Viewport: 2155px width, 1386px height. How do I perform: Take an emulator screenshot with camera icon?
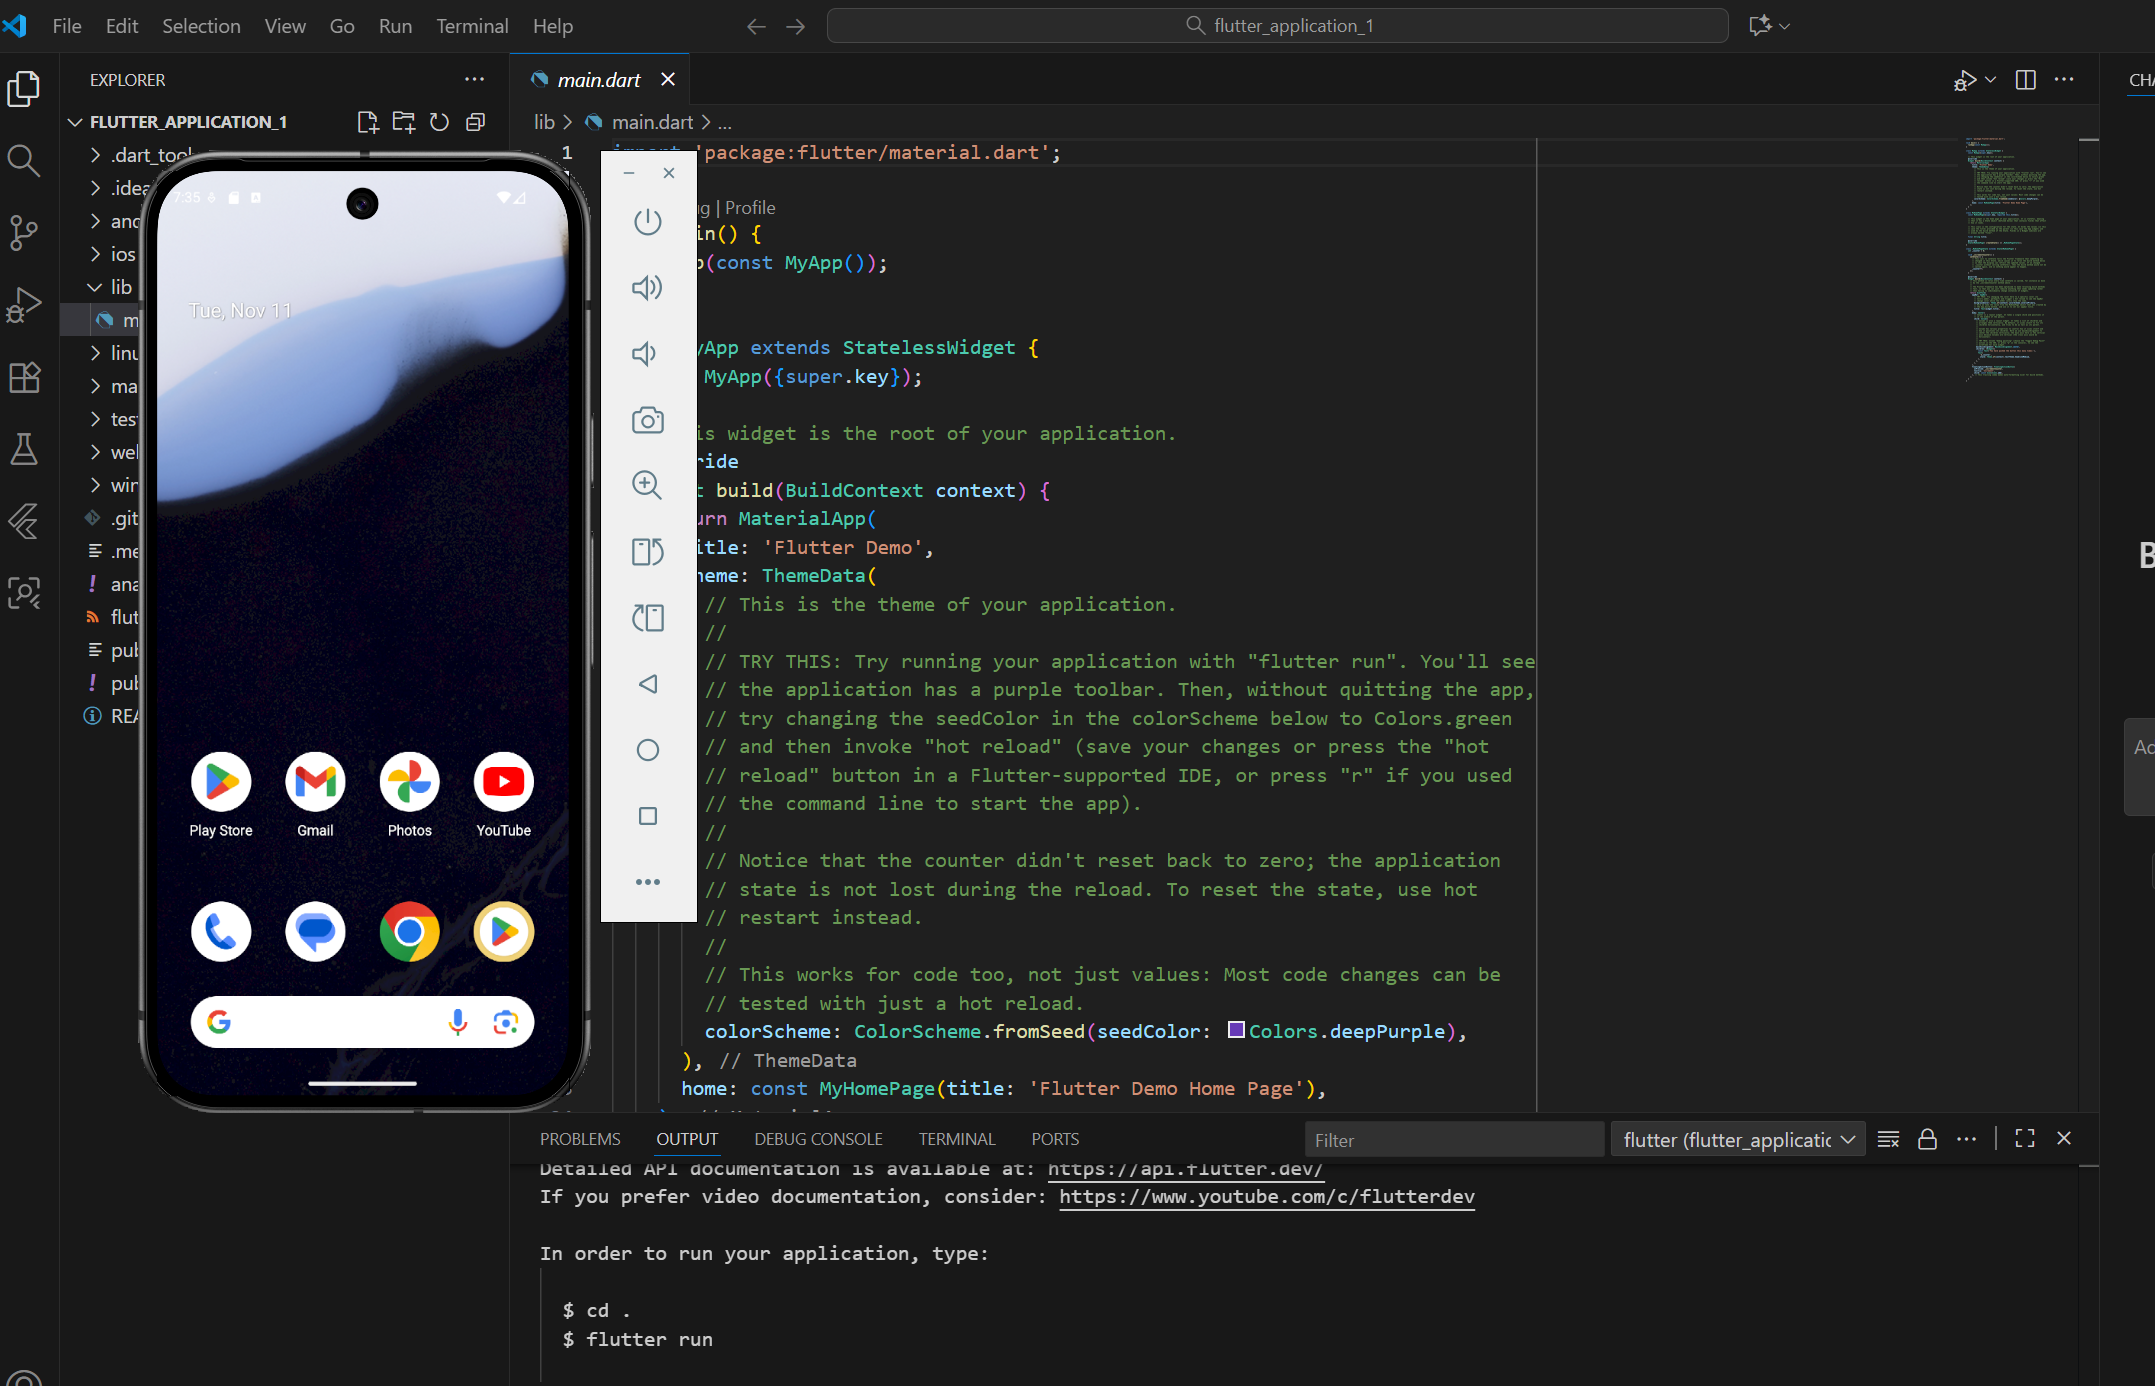[x=647, y=420]
